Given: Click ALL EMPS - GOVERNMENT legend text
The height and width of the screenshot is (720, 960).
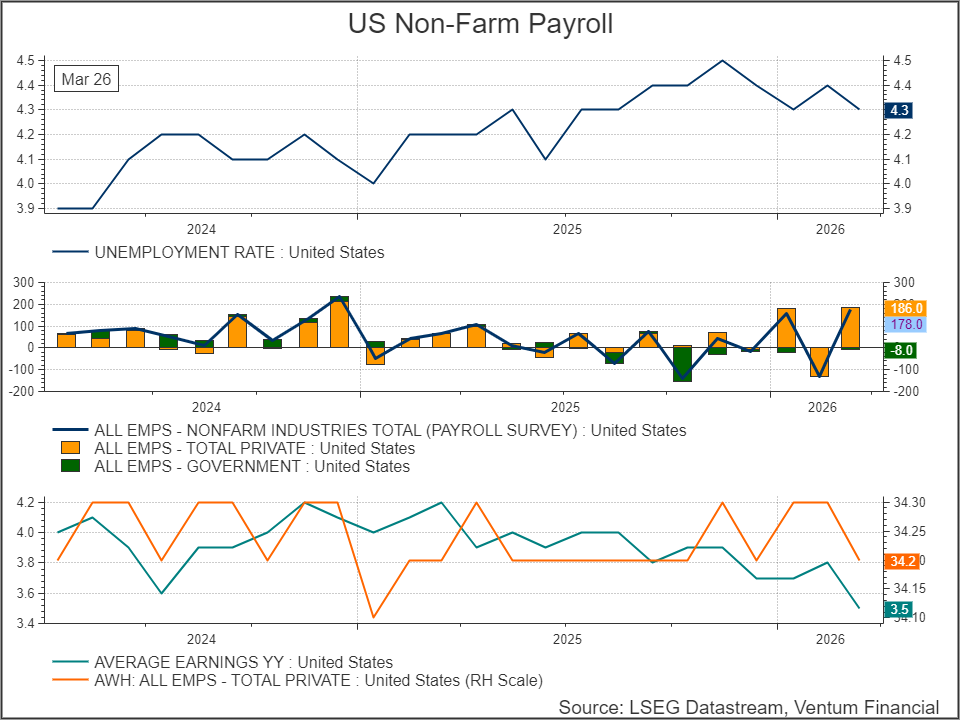Looking at the screenshot, I should (252, 466).
